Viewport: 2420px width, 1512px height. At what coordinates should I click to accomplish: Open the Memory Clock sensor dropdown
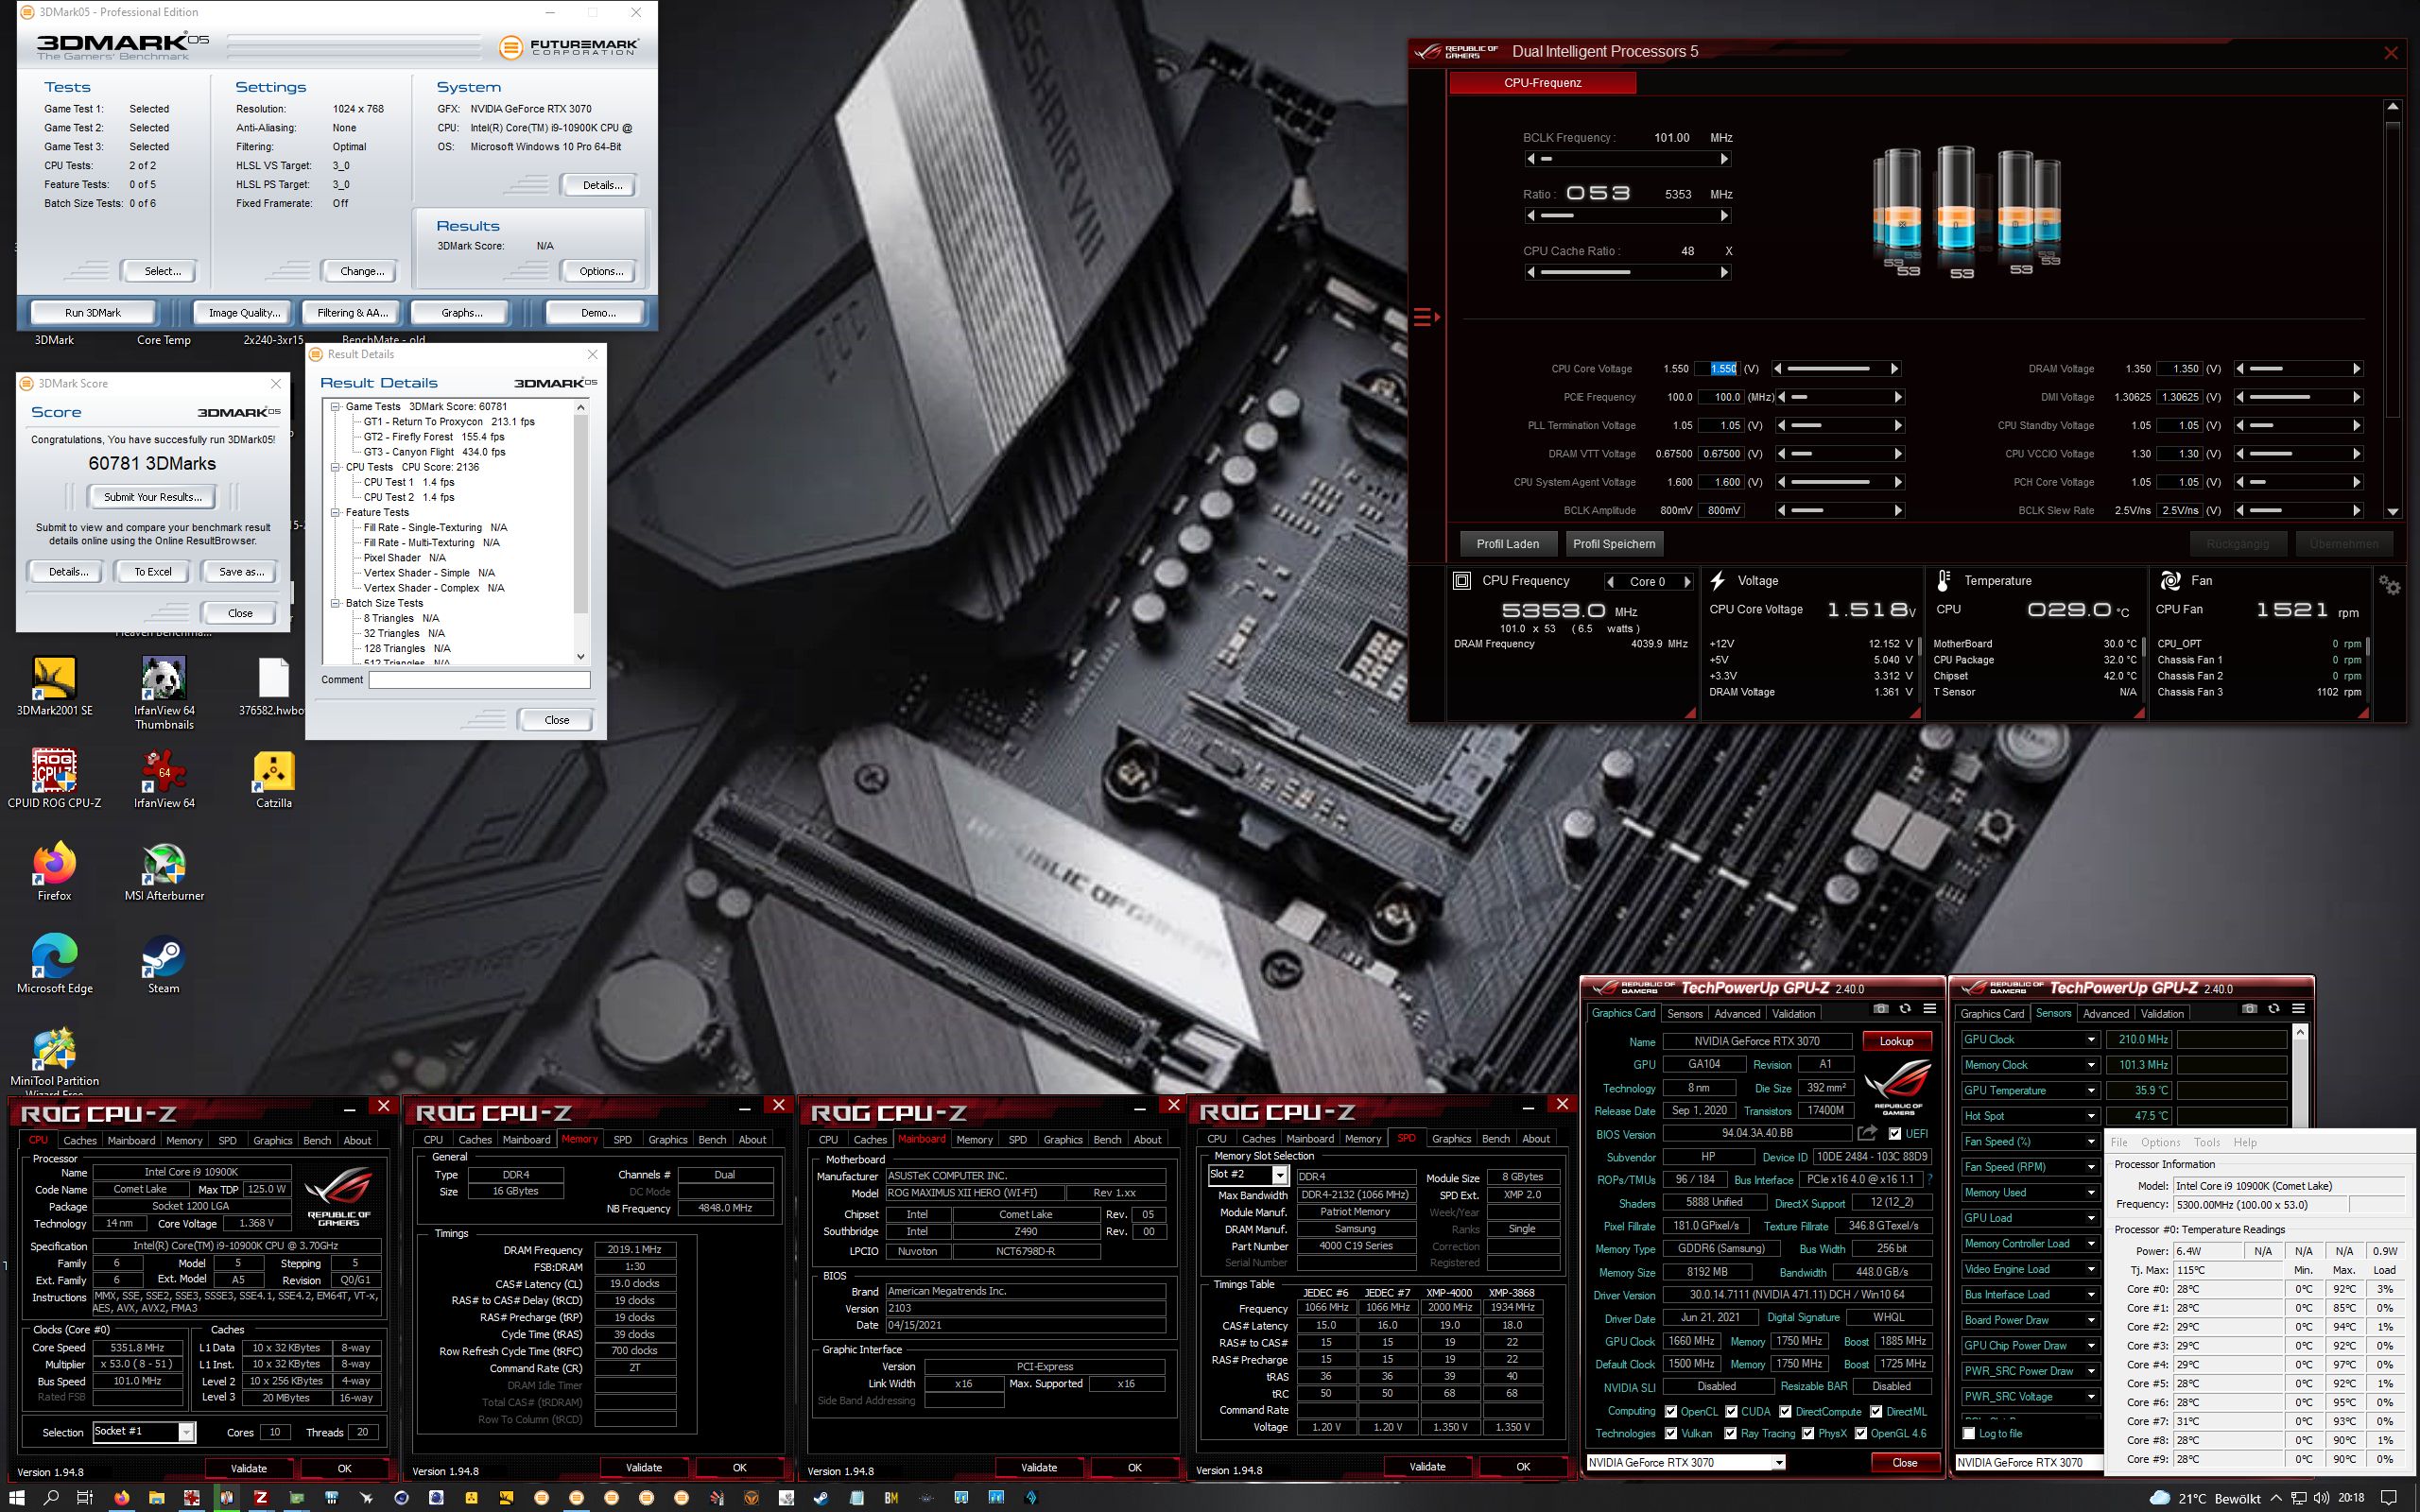(x=2090, y=1065)
